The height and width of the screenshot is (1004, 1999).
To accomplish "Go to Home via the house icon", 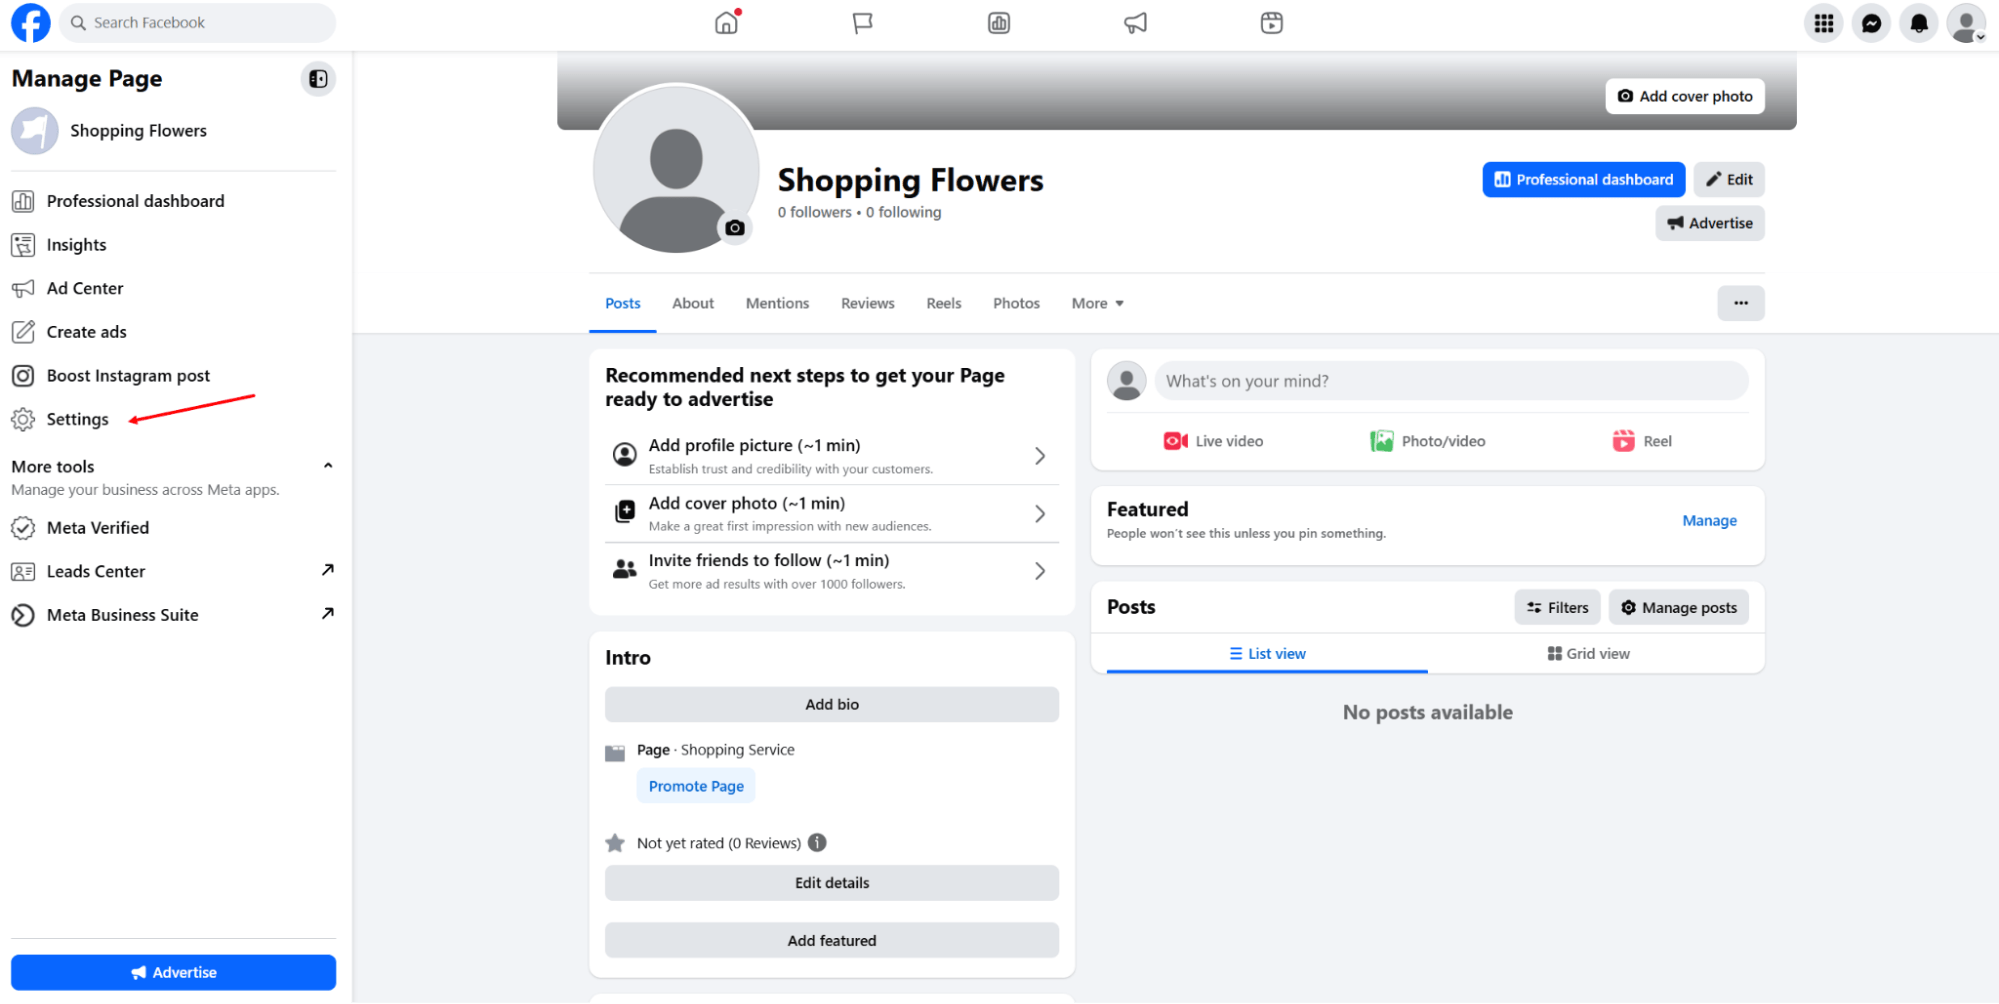I will click(726, 22).
